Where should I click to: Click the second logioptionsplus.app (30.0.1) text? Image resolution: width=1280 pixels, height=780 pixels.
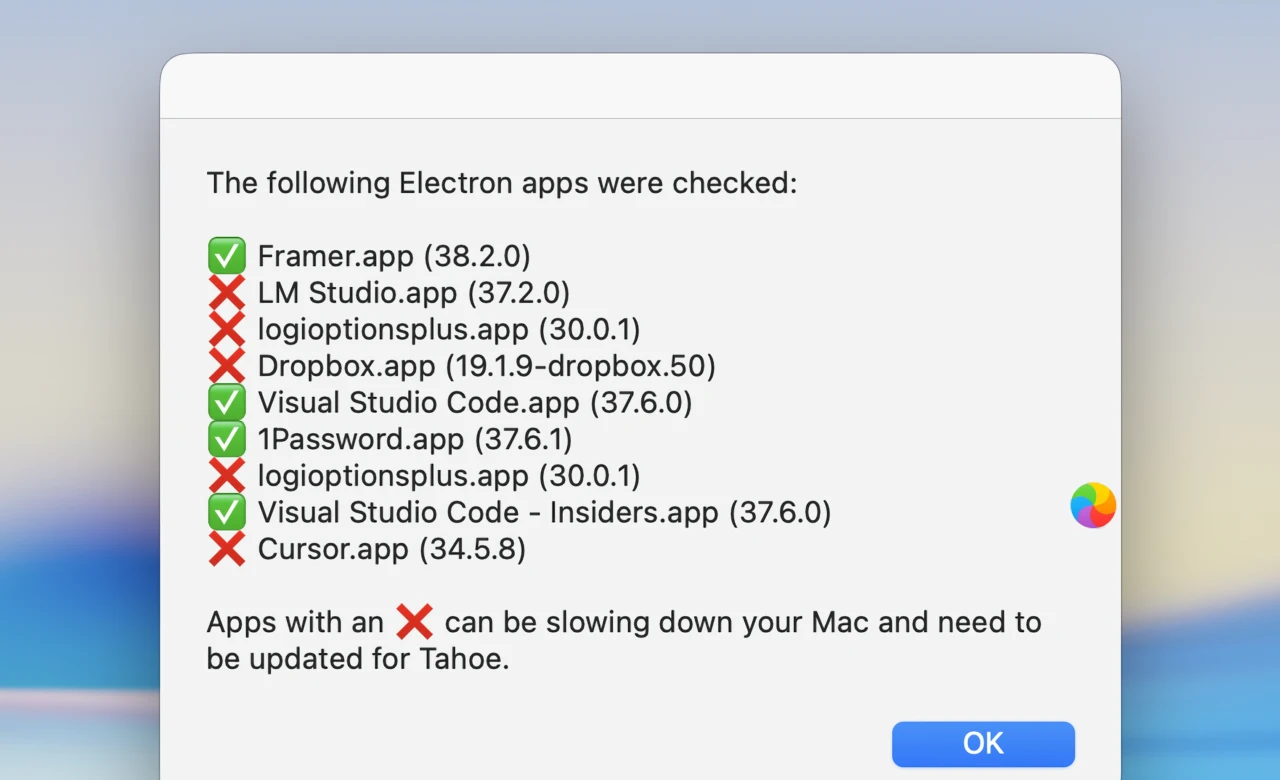point(449,475)
